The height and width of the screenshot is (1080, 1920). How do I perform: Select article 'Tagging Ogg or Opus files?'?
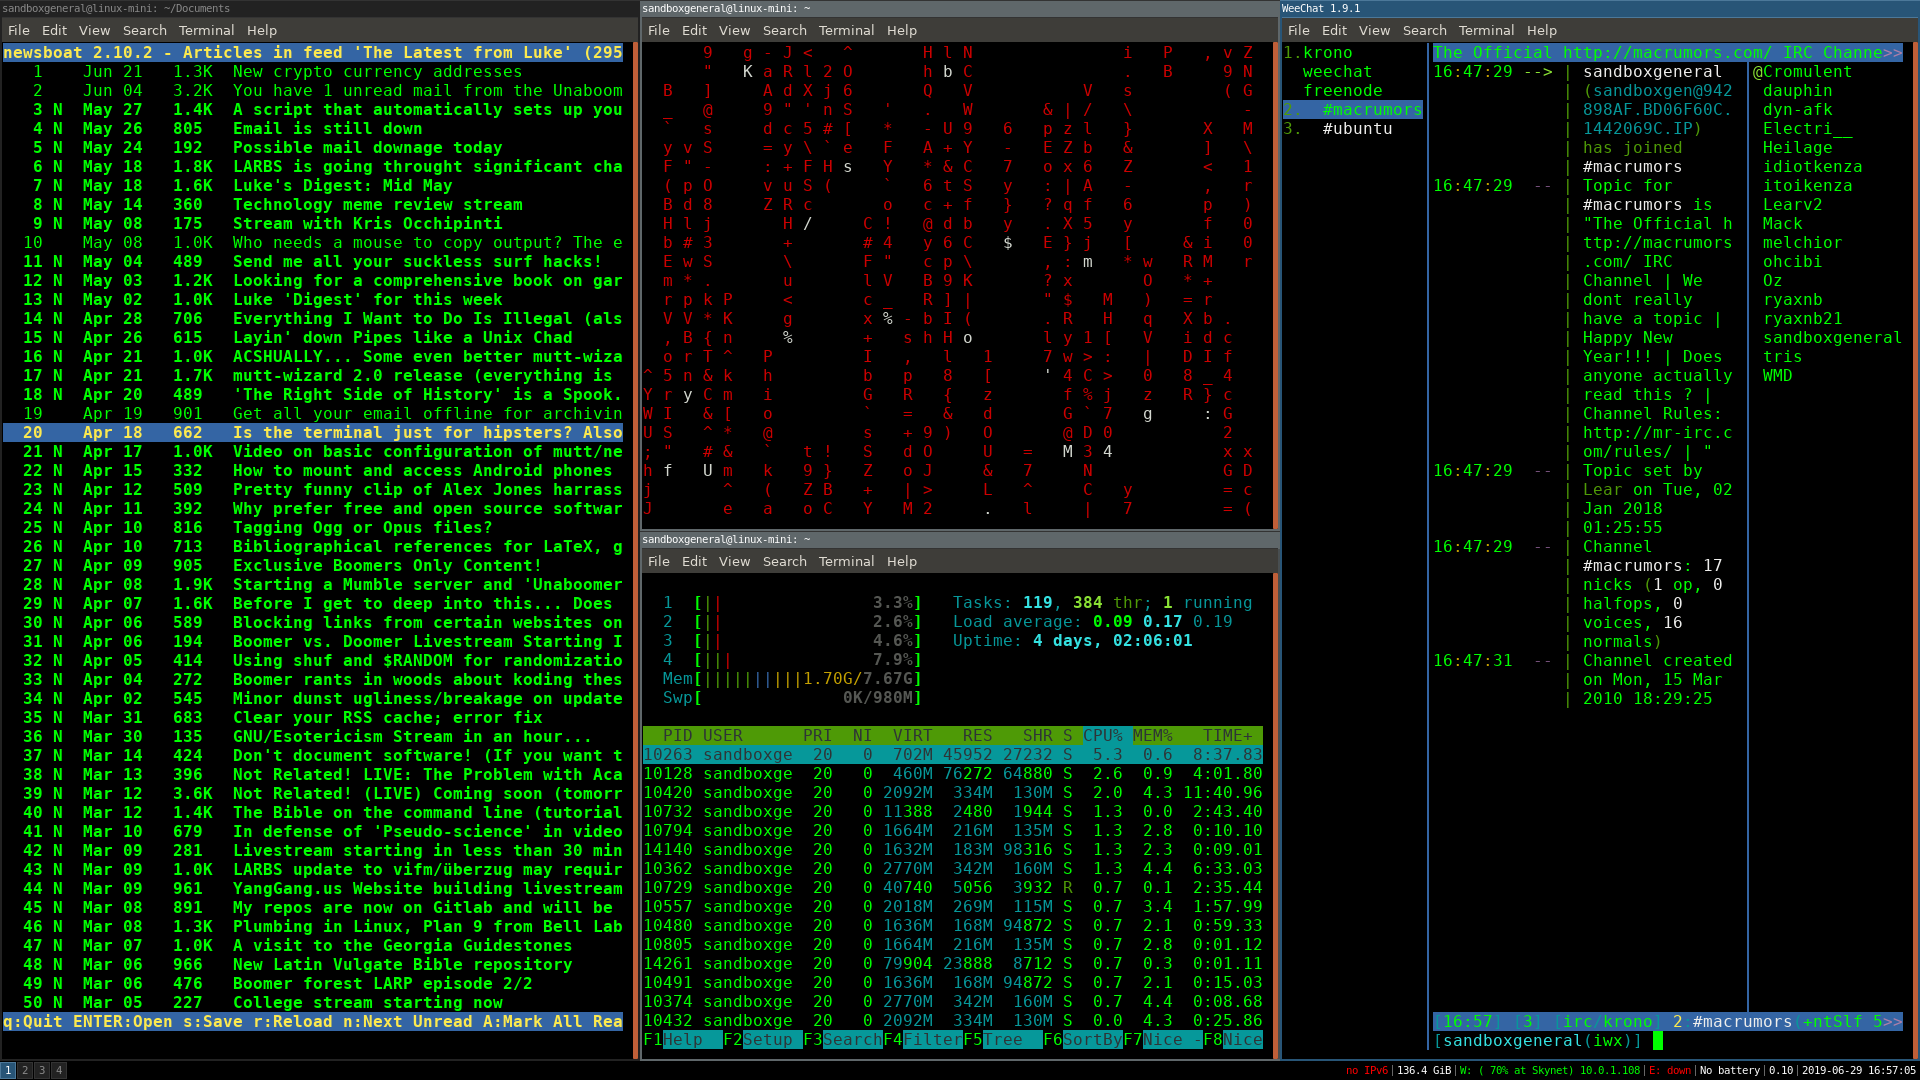tap(313, 528)
